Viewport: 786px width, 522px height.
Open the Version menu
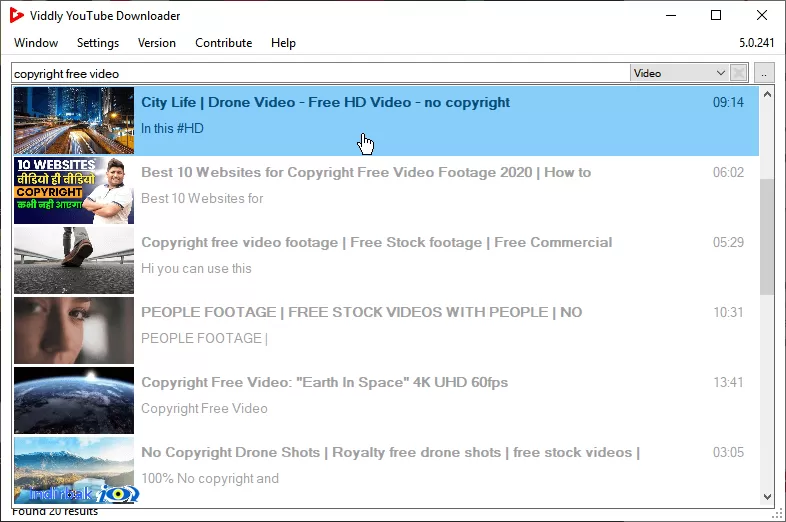[157, 43]
